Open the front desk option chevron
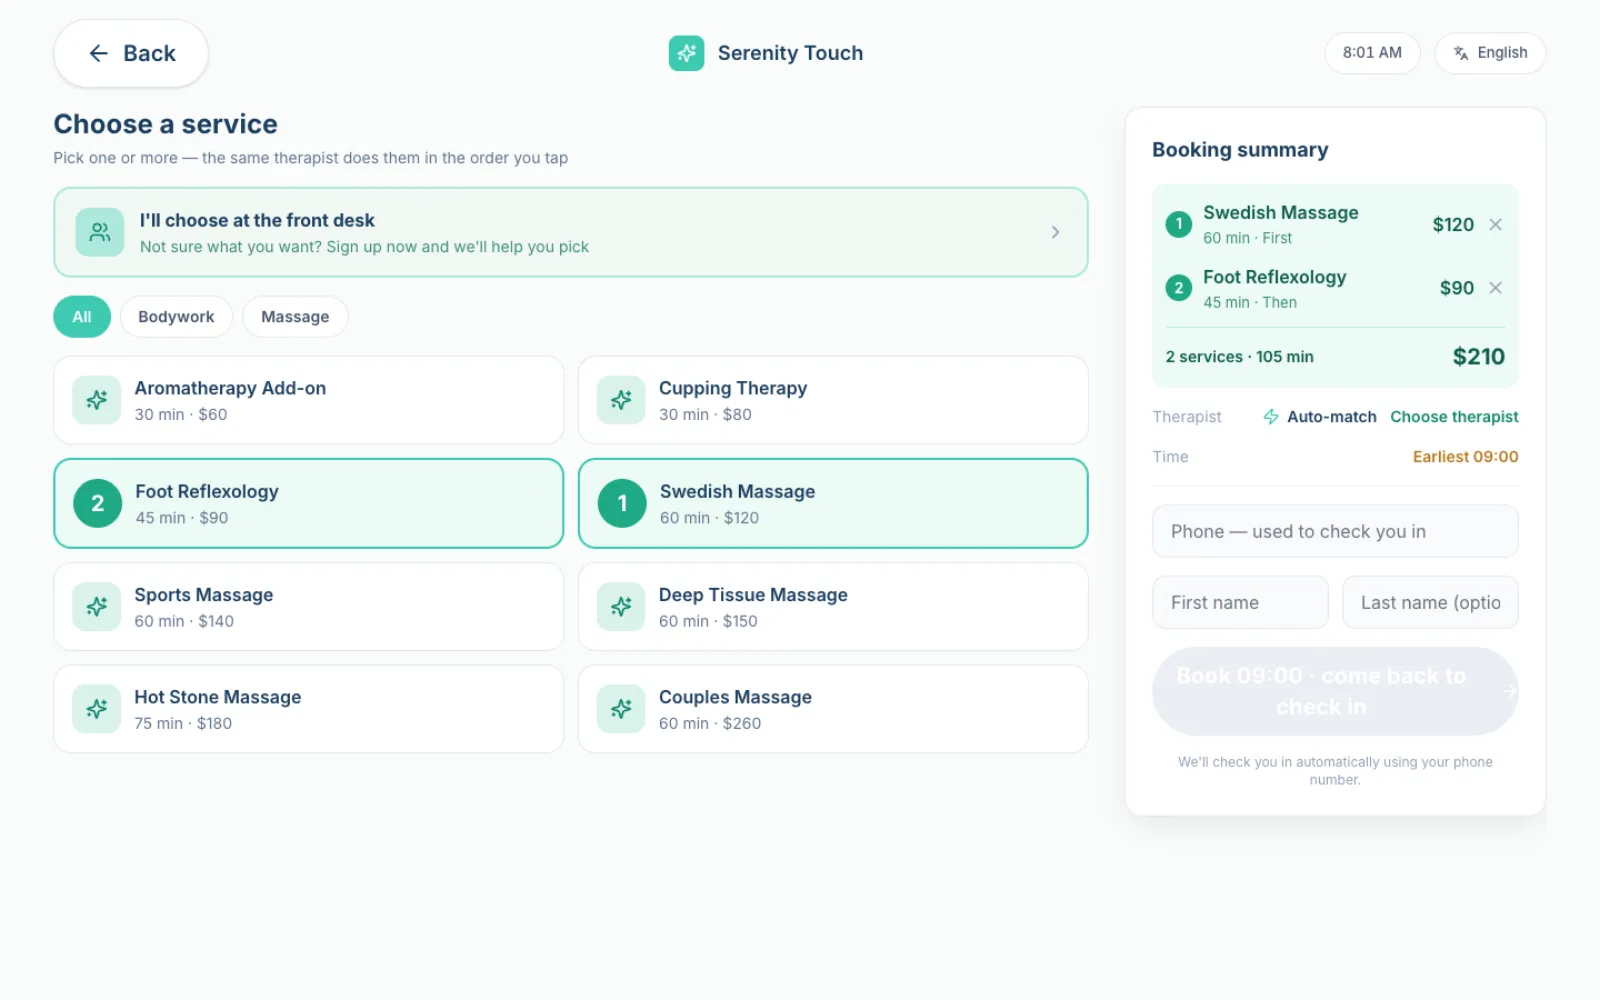 pyautogui.click(x=1055, y=232)
